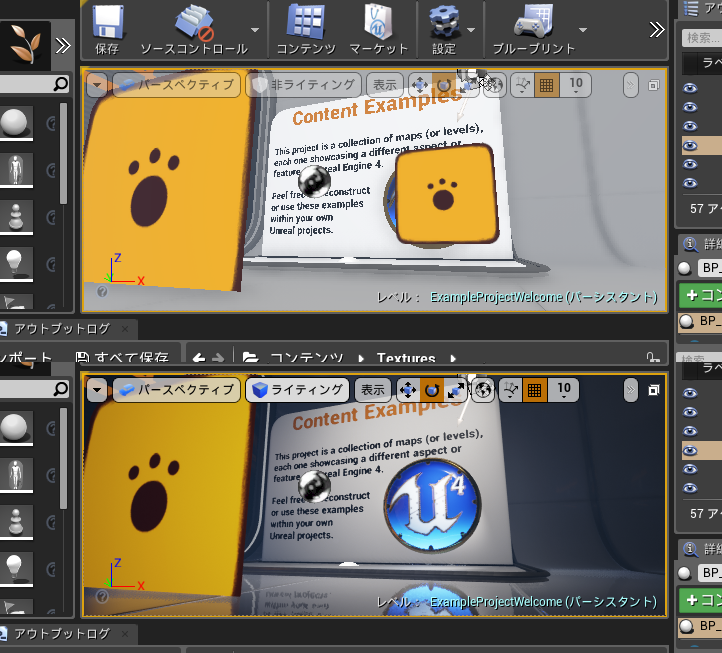The height and width of the screenshot is (653, 722).
Task: Toggle eye on highlighted outliner row beside 非ライティング viewport
Action: tap(690, 146)
